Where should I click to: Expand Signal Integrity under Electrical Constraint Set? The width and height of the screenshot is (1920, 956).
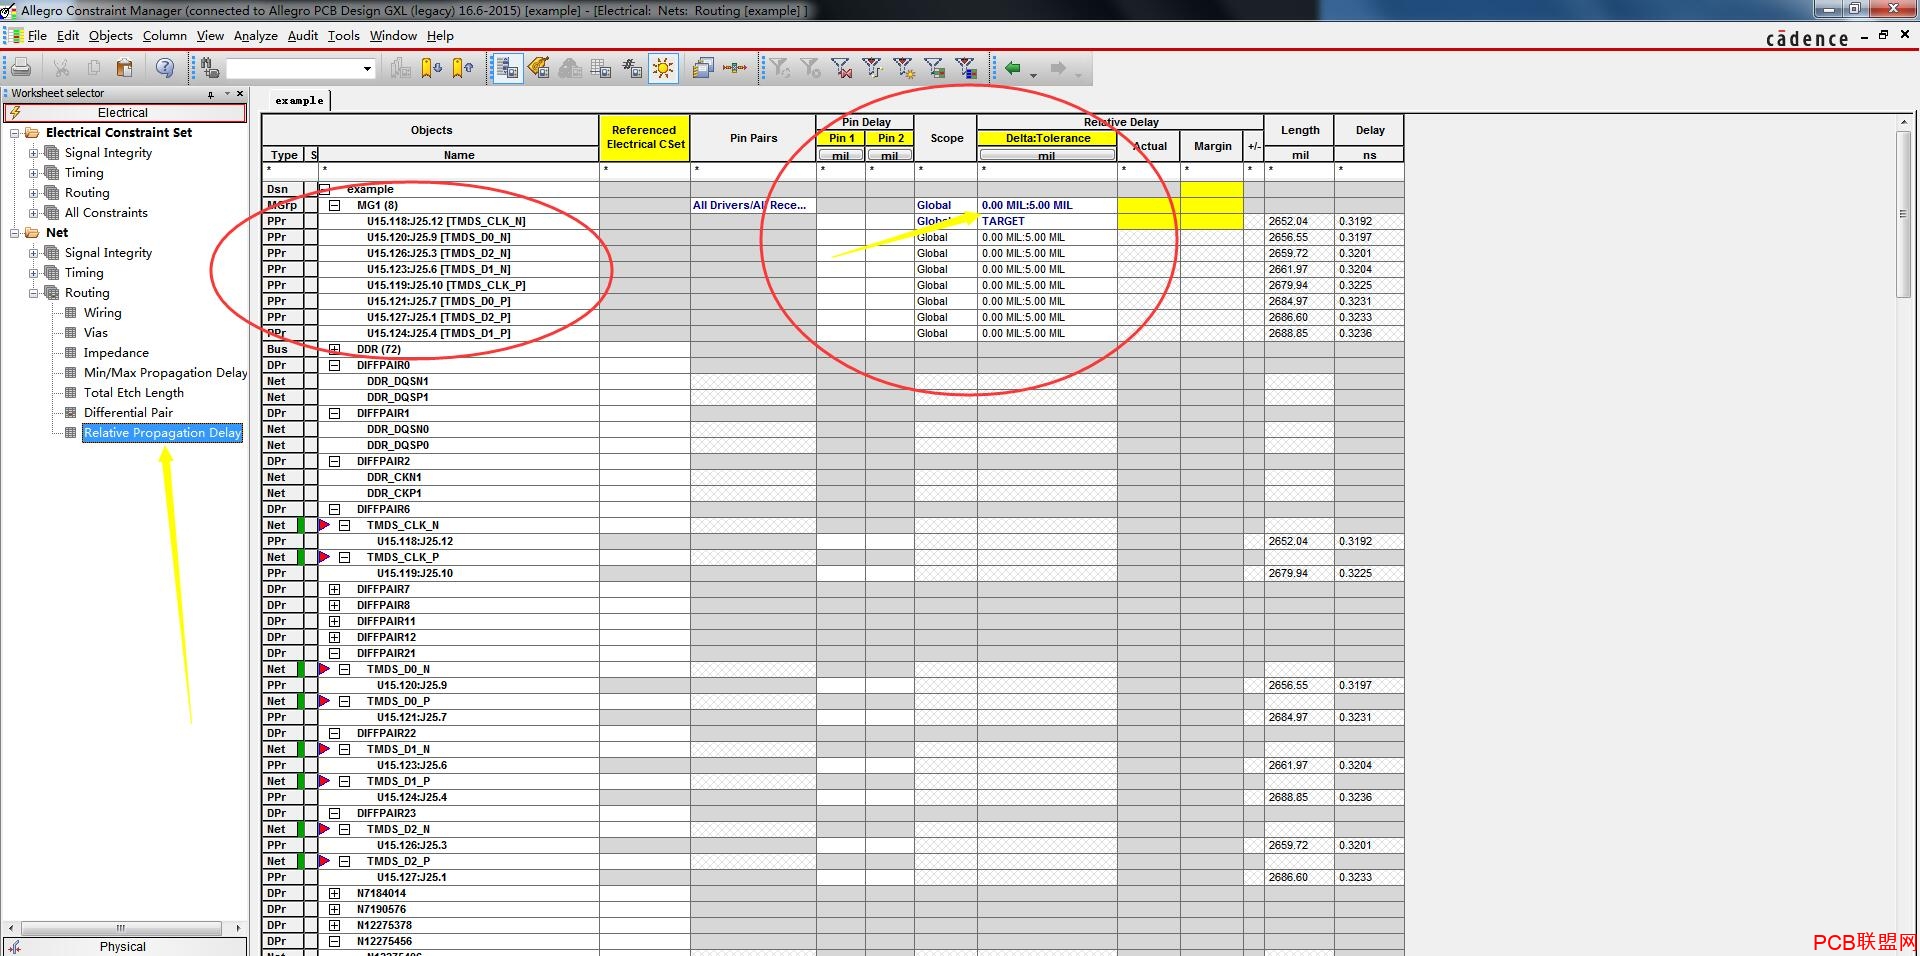tap(34, 153)
